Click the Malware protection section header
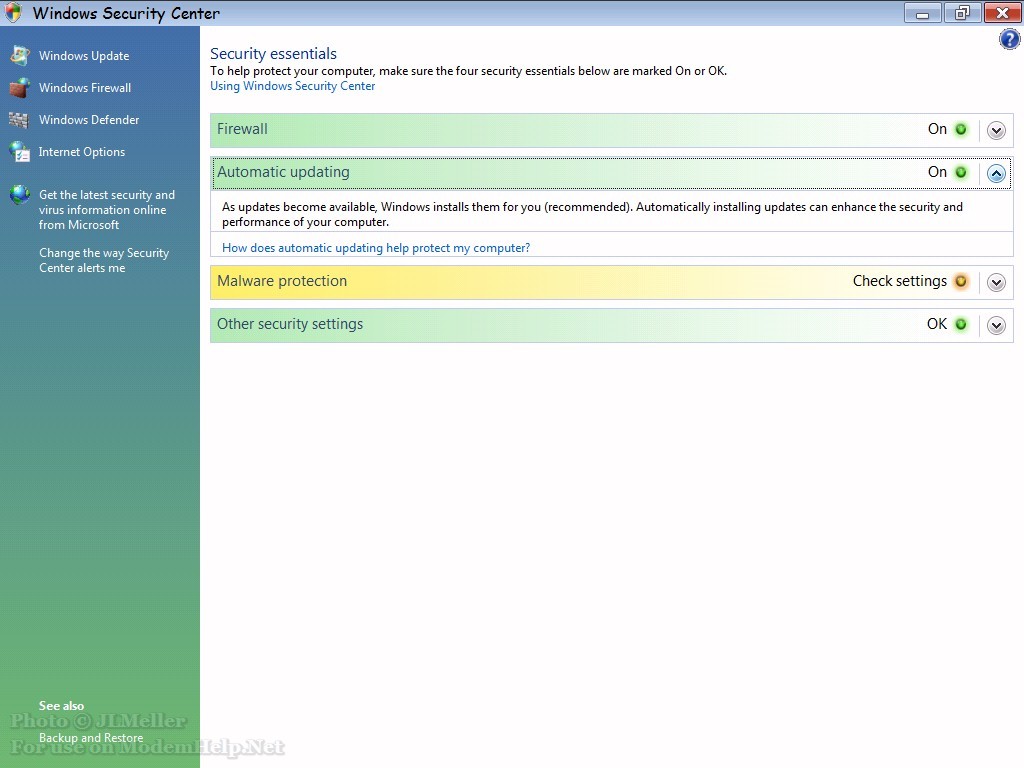This screenshot has width=1024, height=768. [612, 282]
